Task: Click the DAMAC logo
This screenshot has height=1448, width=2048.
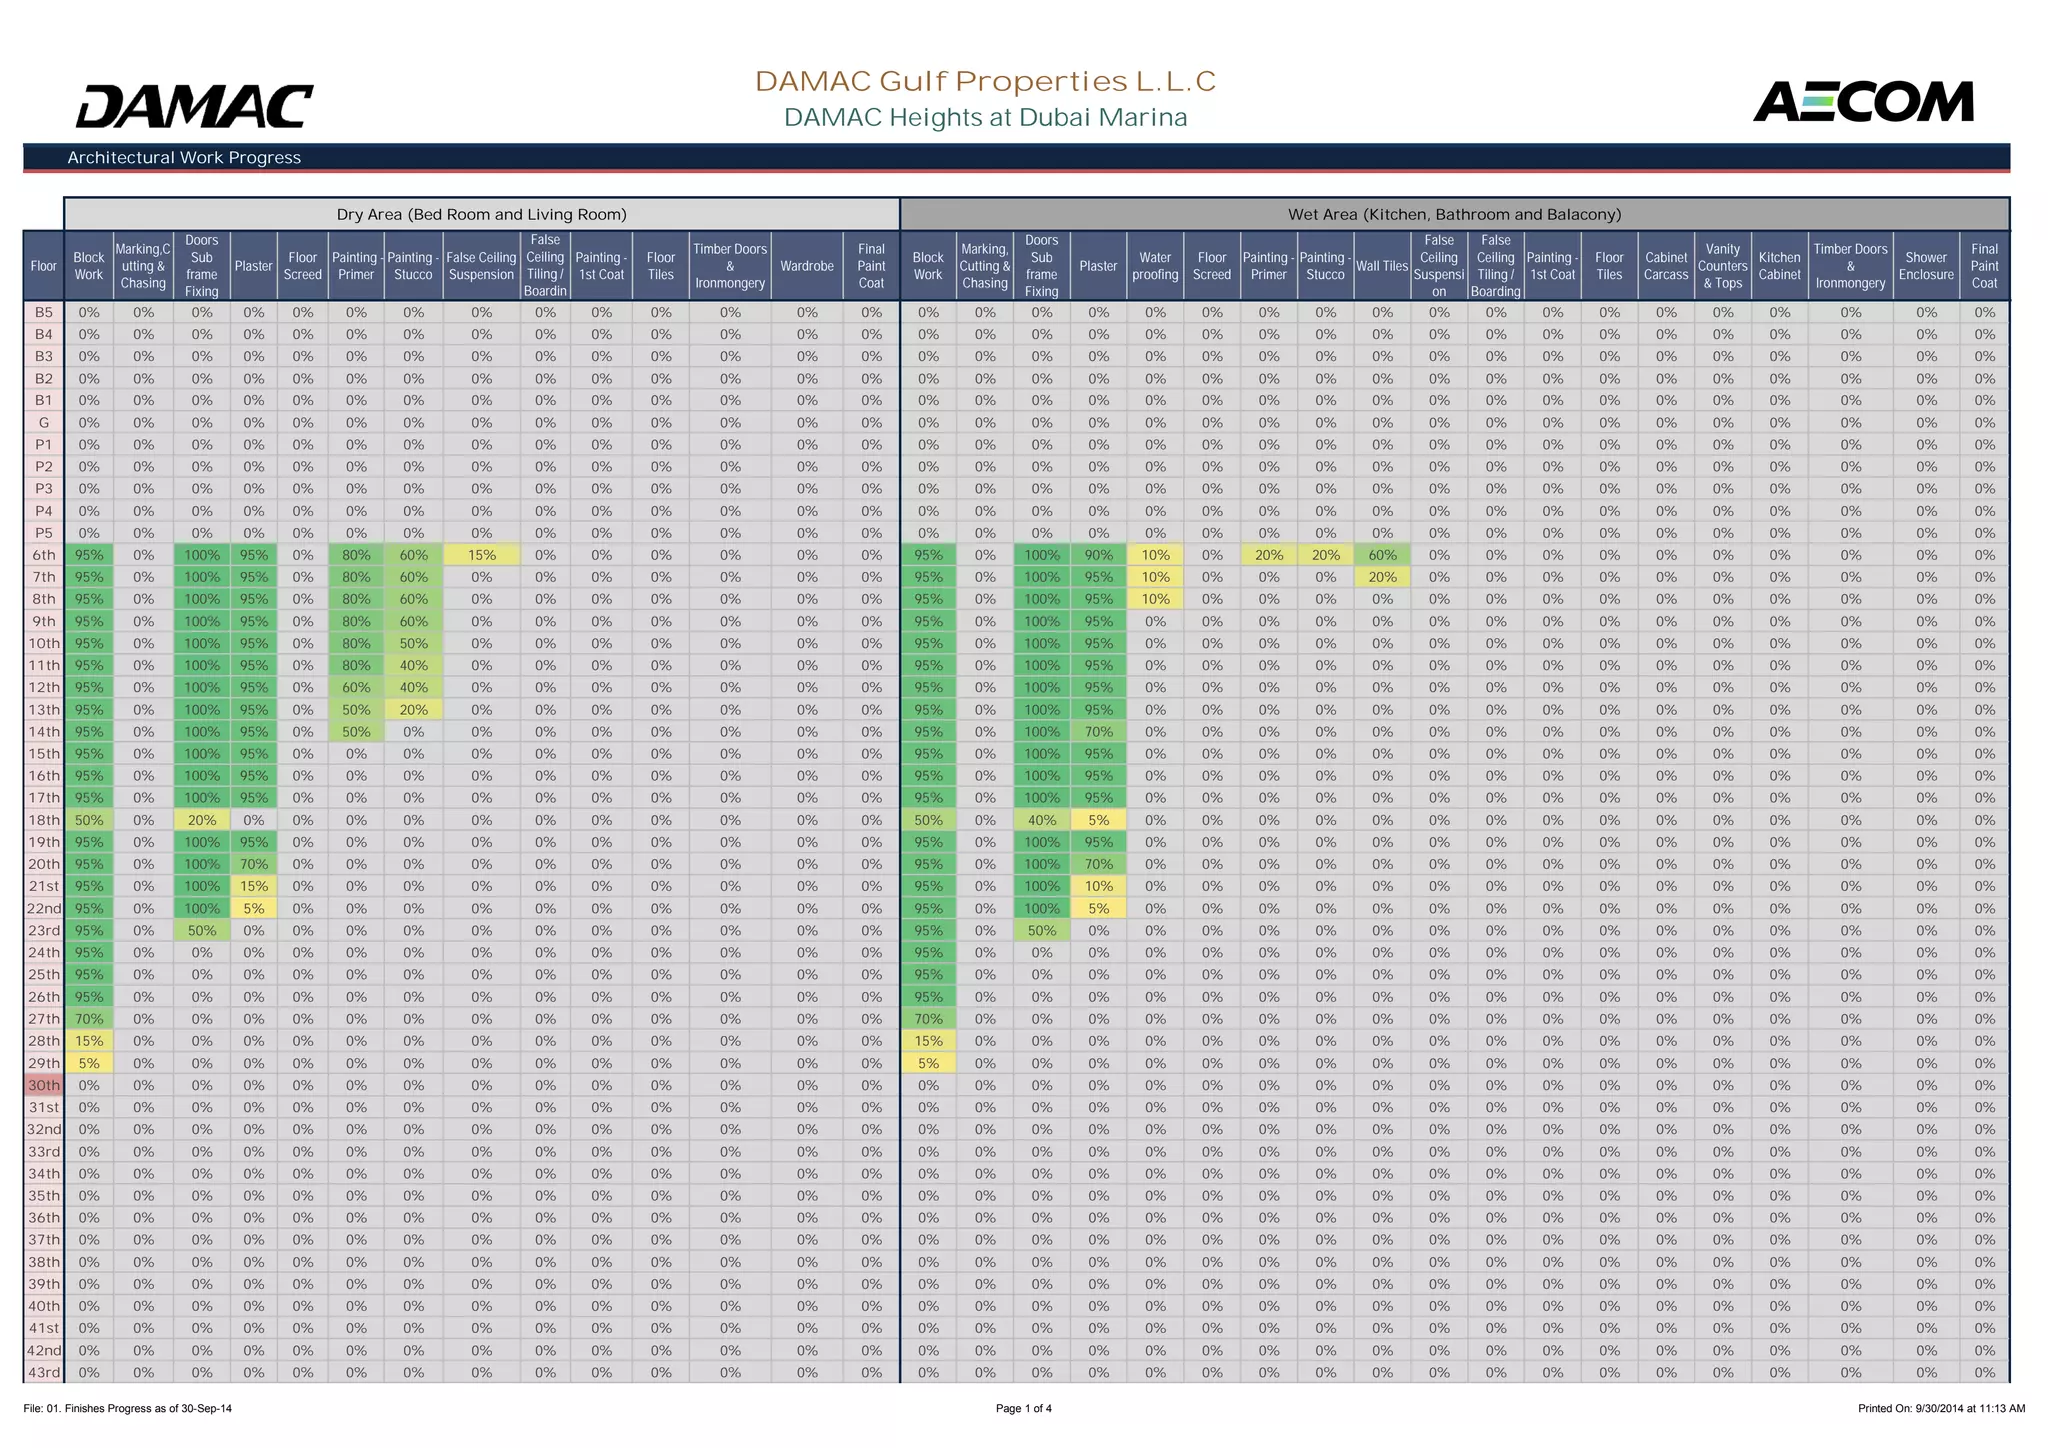Action: point(194,106)
